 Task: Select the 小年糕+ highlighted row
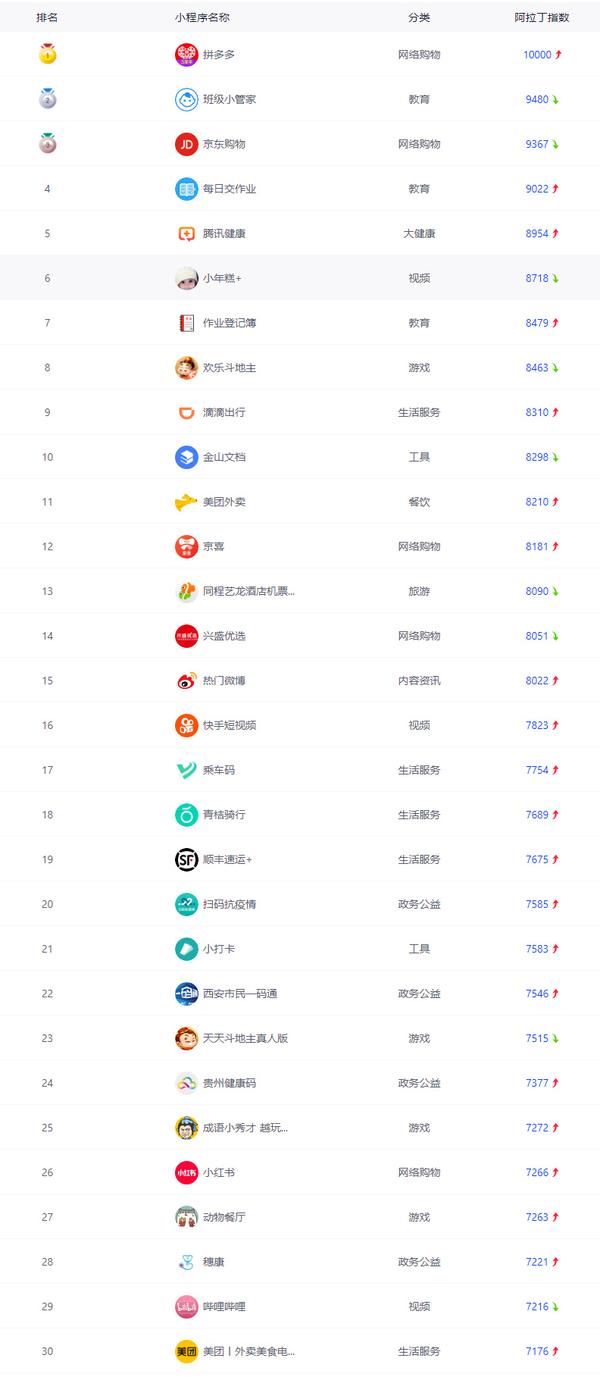tap(300, 278)
